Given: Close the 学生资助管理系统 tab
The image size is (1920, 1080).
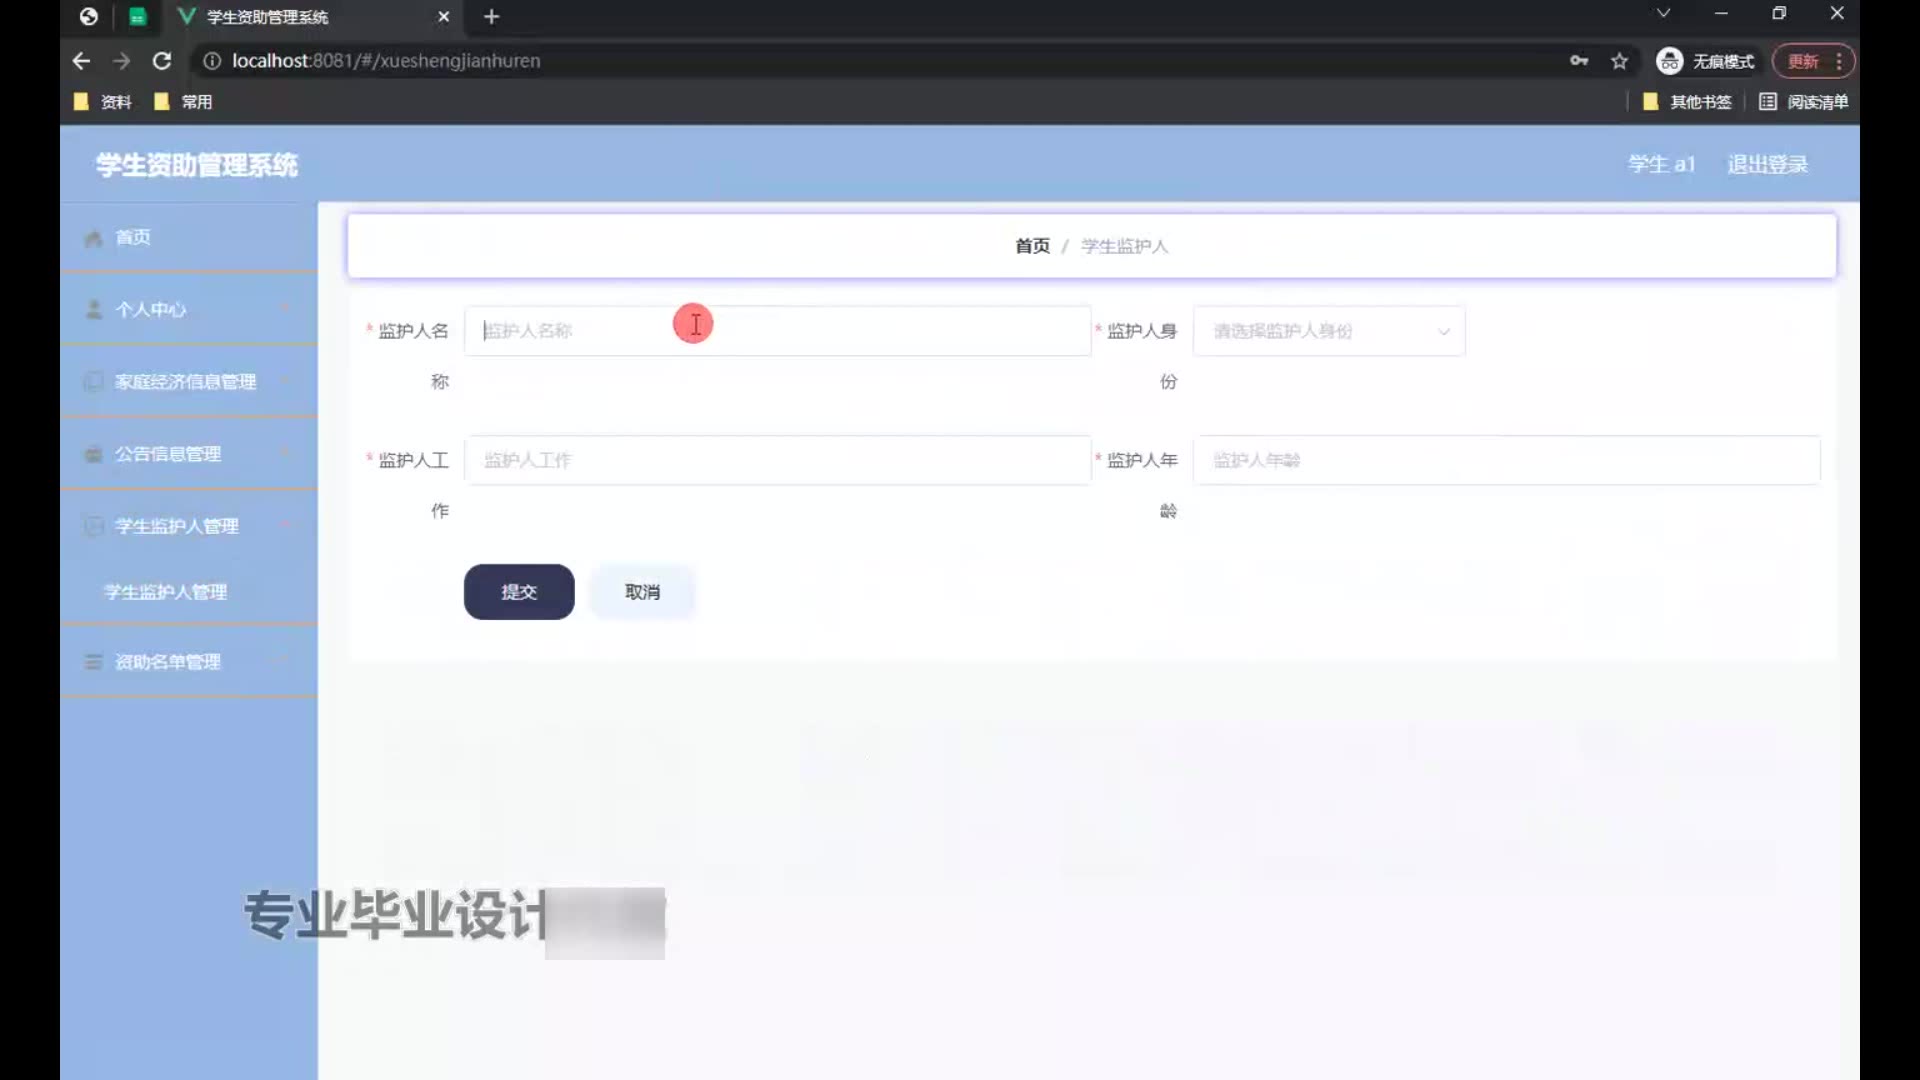Looking at the screenshot, I should point(444,17).
